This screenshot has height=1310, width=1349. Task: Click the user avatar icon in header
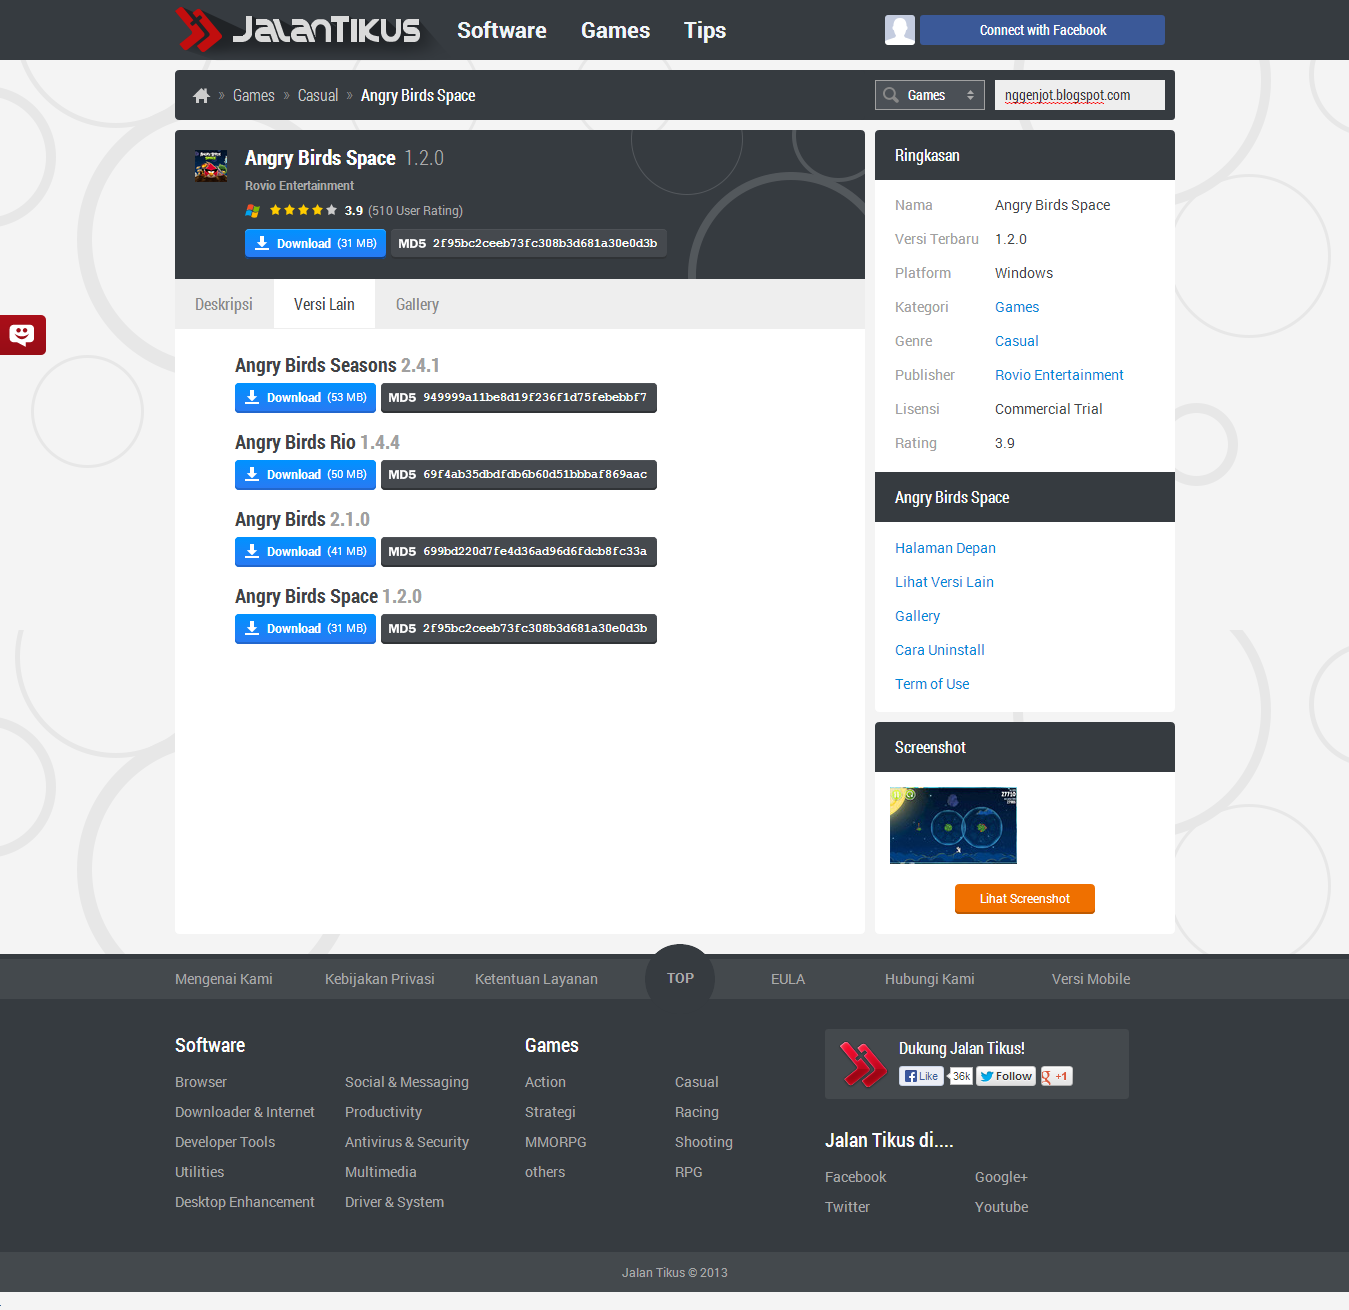point(900,30)
